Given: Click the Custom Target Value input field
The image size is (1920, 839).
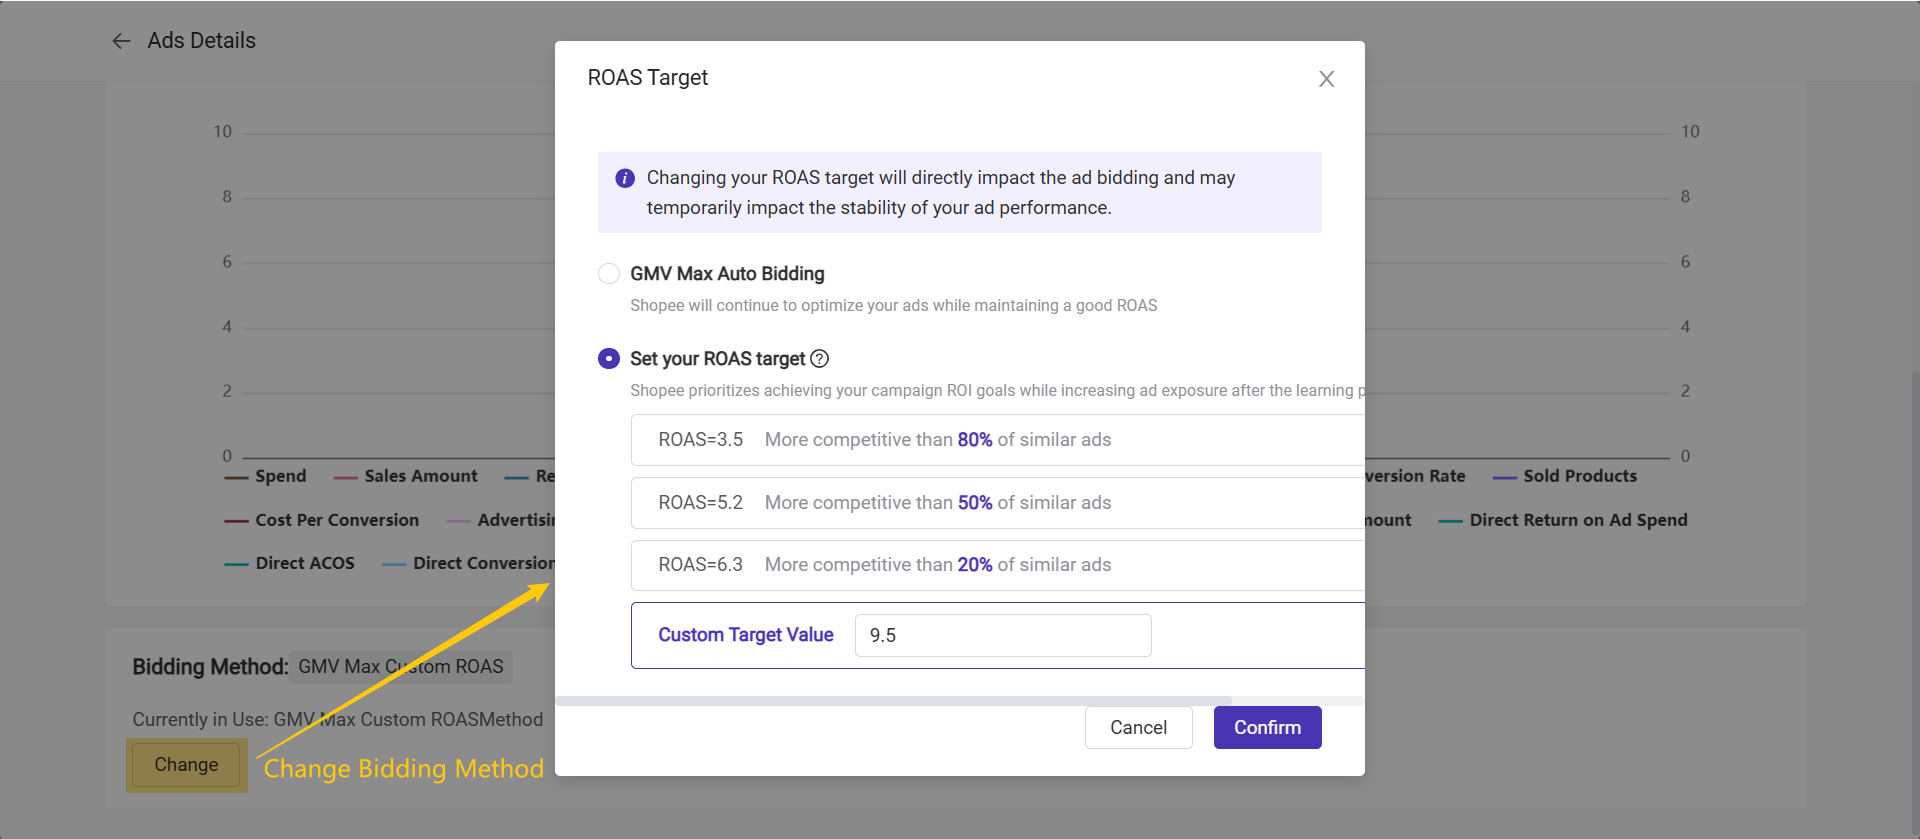Looking at the screenshot, I should [1002, 636].
